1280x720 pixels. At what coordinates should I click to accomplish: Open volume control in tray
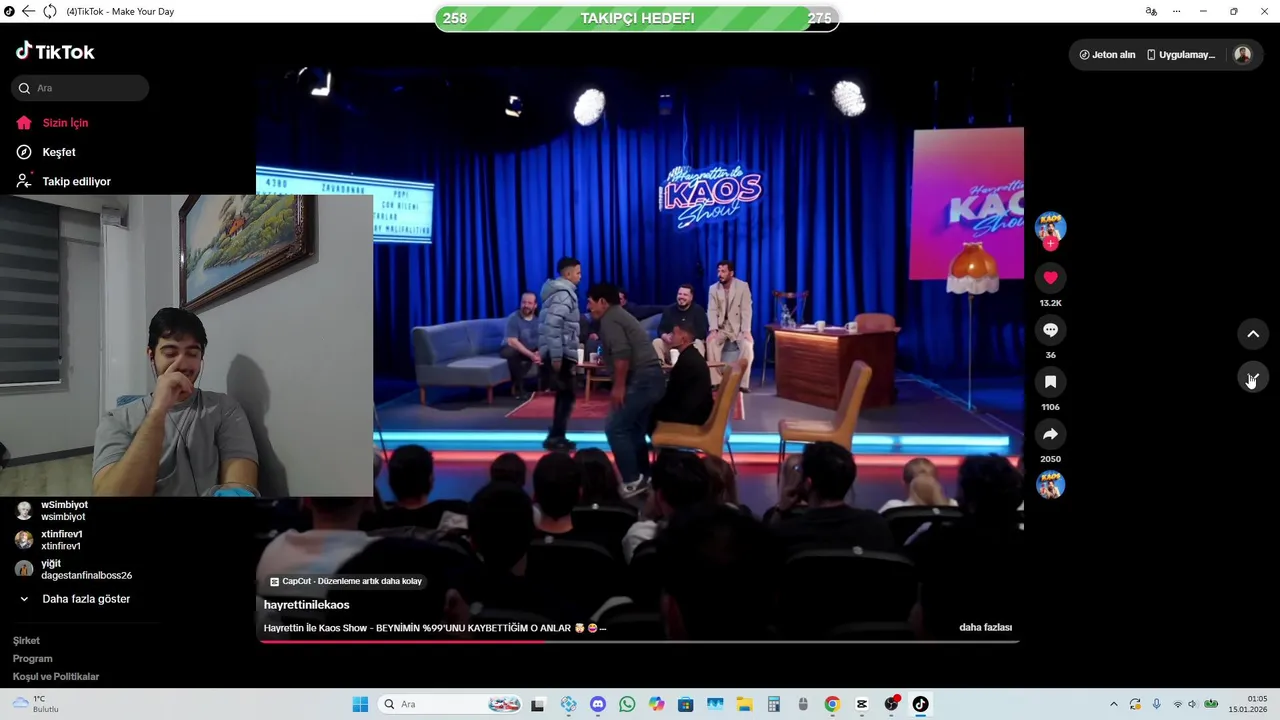[1192, 704]
